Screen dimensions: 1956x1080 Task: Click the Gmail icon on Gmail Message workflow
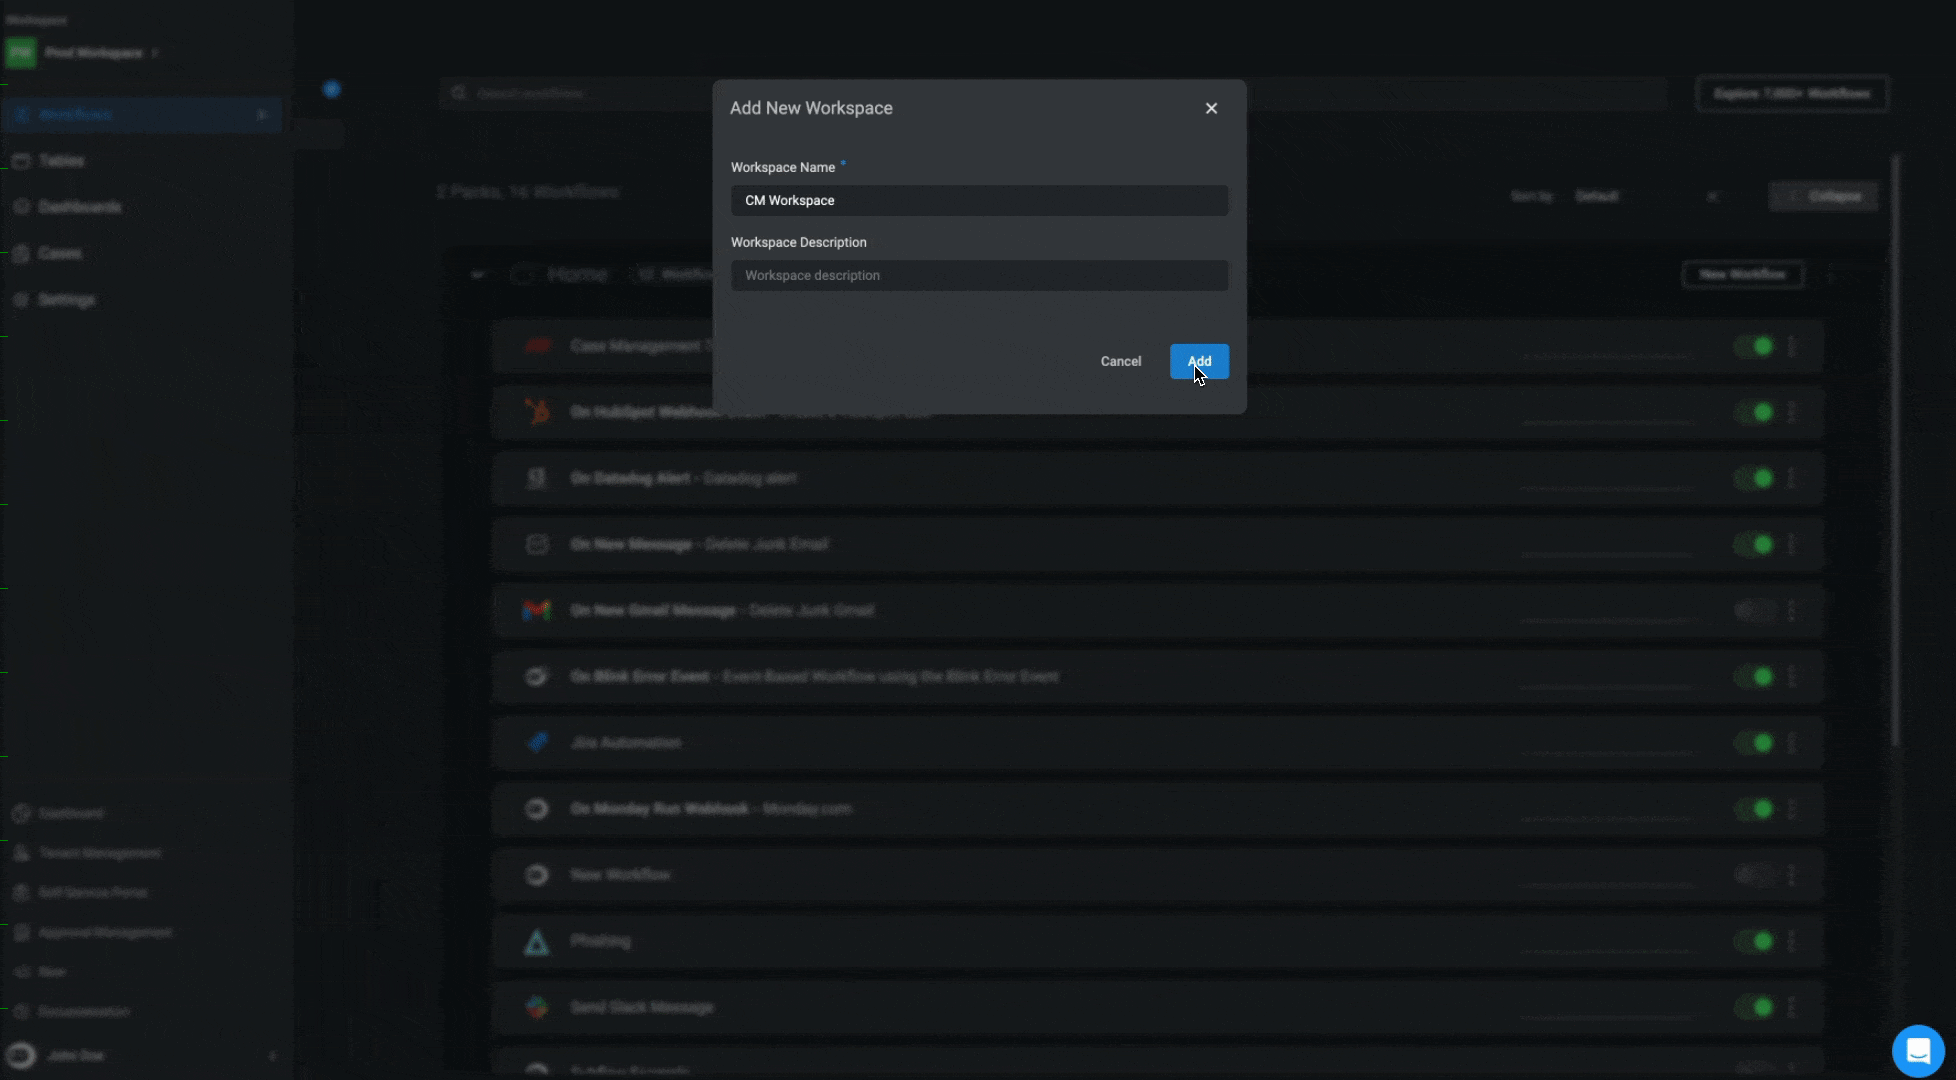pyautogui.click(x=537, y=610)
